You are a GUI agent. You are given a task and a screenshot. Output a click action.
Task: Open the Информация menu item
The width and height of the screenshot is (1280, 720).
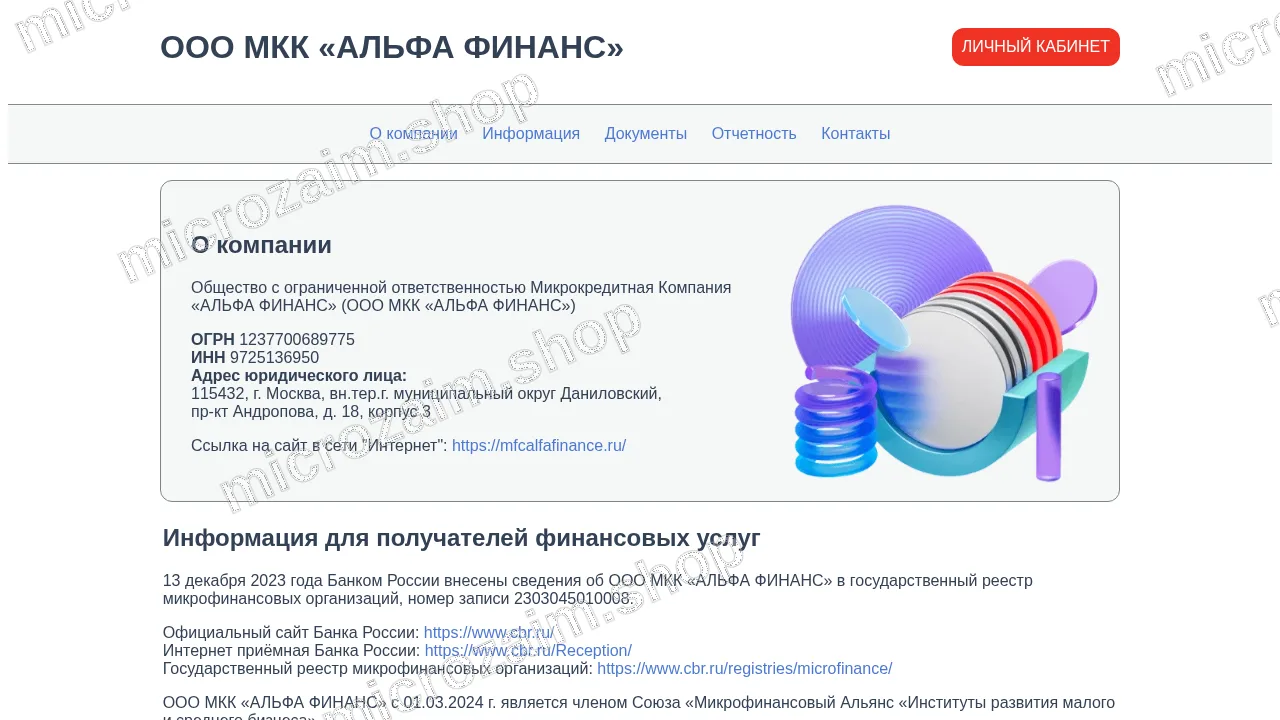pos(531,134)
